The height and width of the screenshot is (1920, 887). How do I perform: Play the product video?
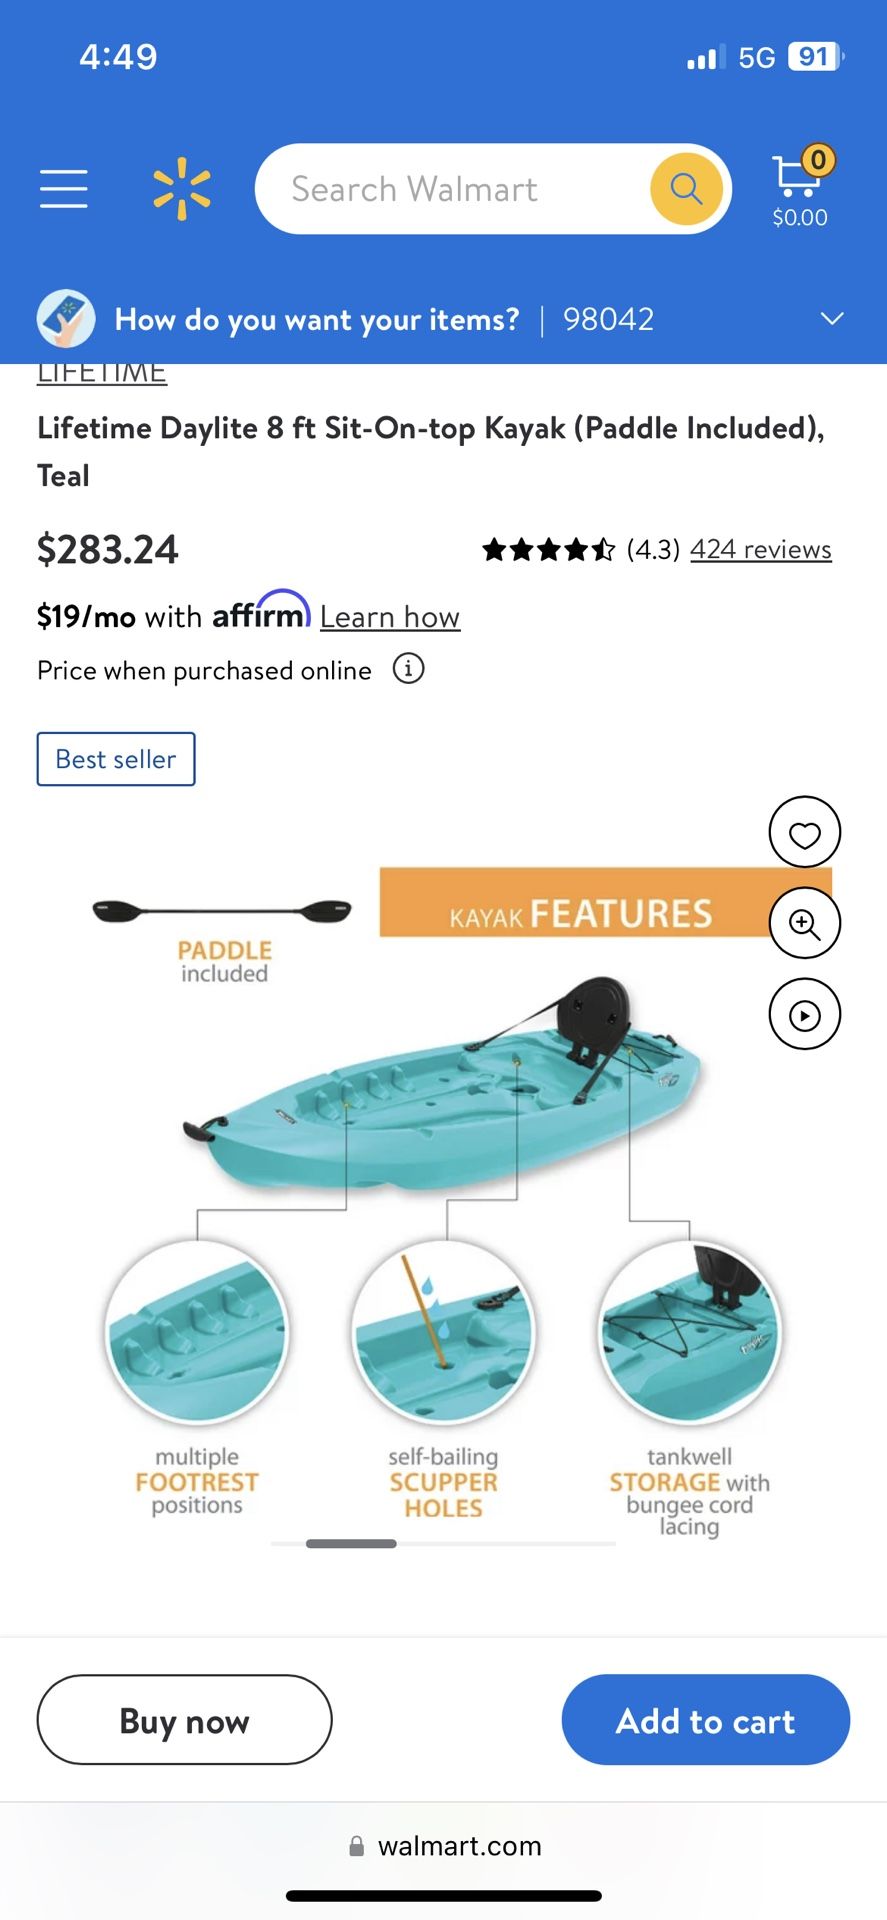(804, 1013)
